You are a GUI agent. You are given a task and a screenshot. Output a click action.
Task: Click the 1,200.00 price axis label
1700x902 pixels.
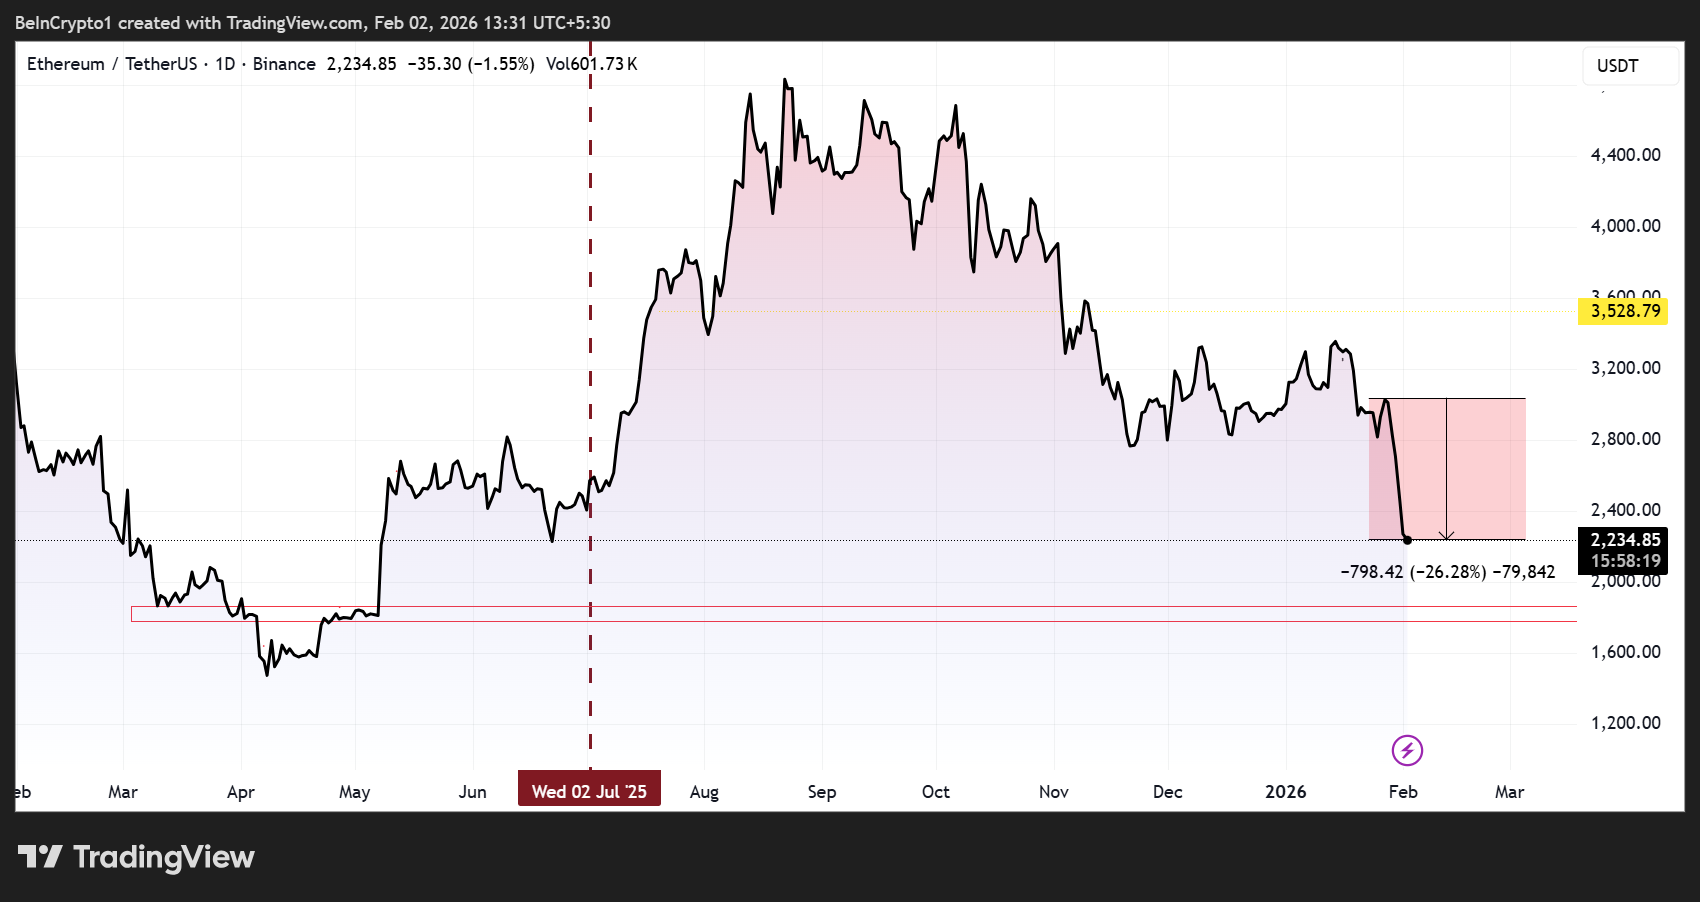pos(1625,723)
